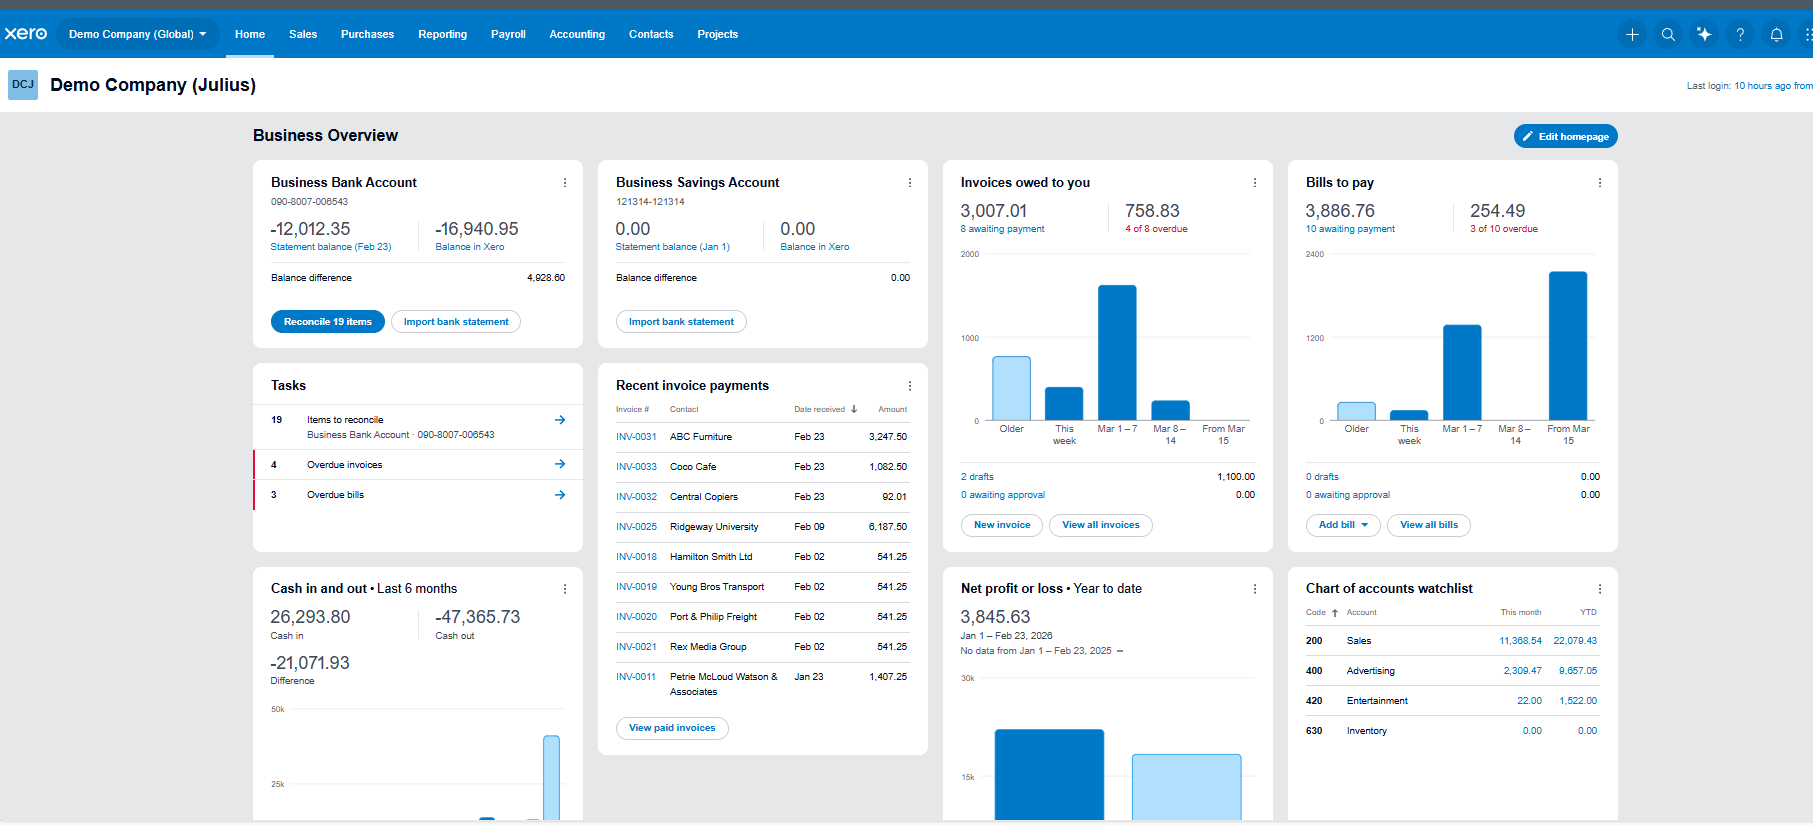Launch the AI sparkle assistant icon
This screenshot has width=1813, height=825.
coord(1704,34)
